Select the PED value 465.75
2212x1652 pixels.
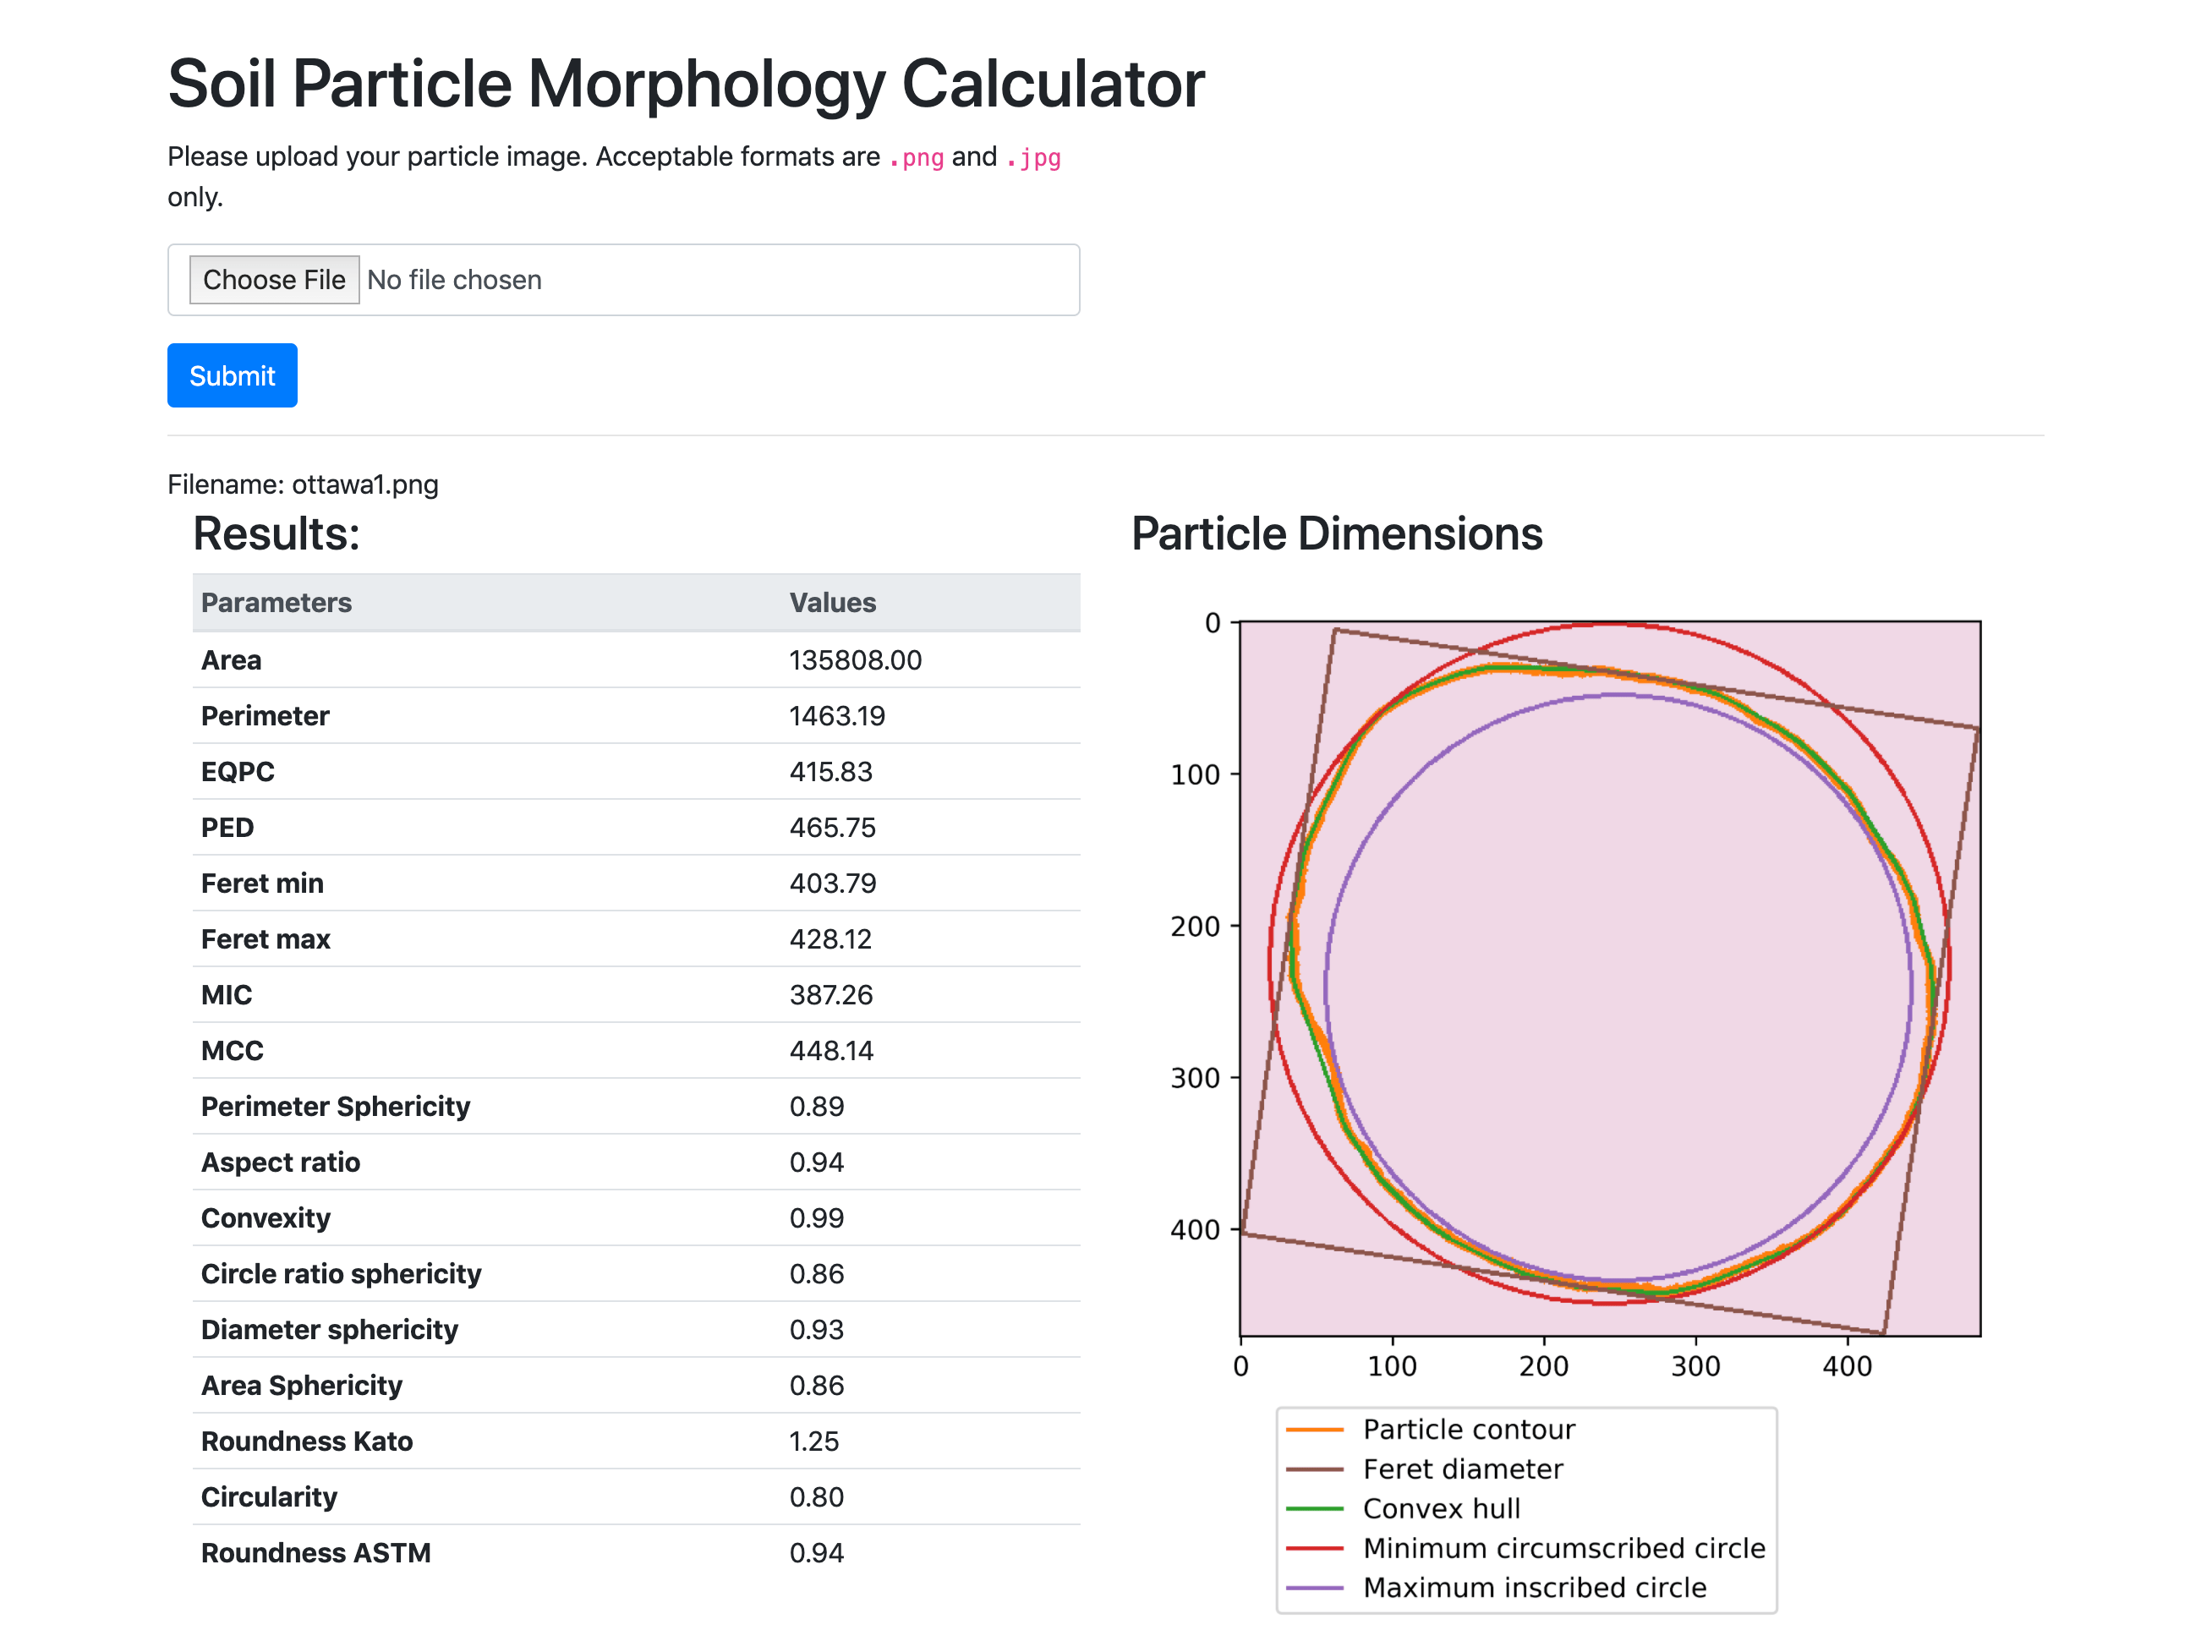point(832,828)
